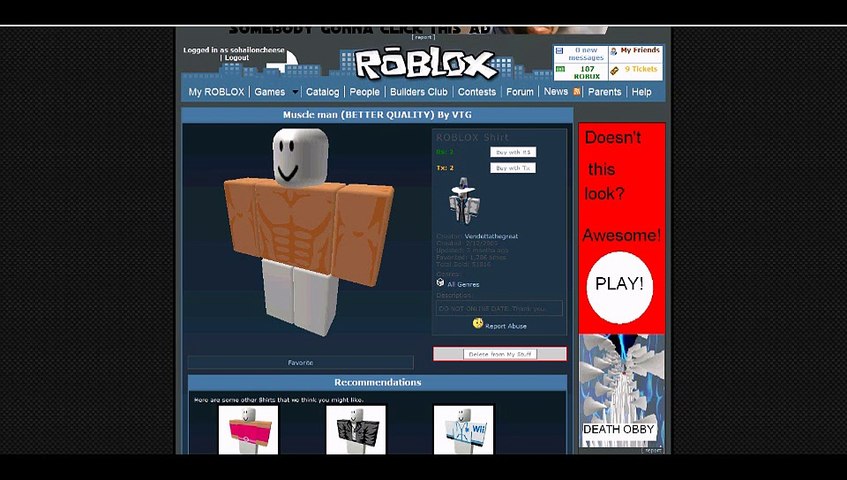Click the News RSS feed icon
847x480 pixels.
(x=576, y=92)
